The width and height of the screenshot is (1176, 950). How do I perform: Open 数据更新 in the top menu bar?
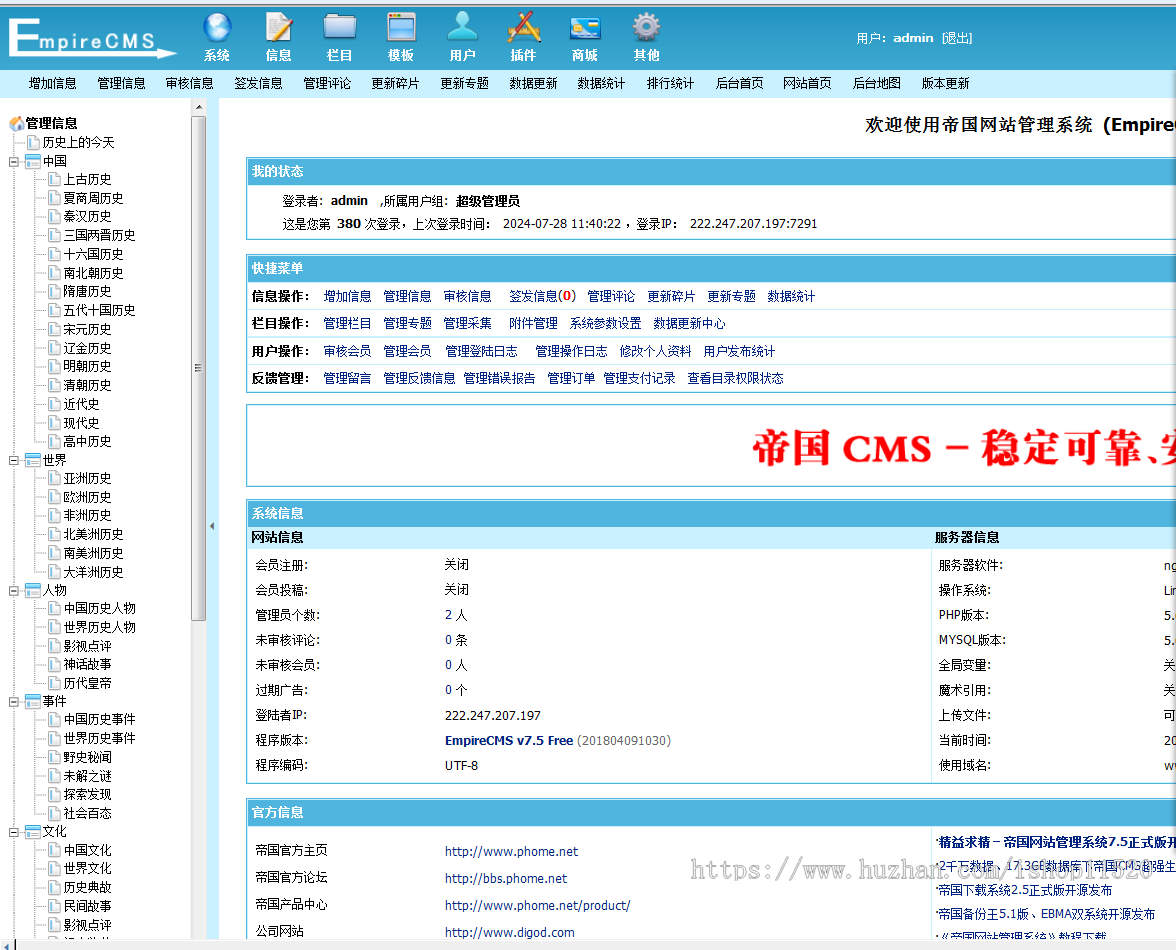click(533, 83)
